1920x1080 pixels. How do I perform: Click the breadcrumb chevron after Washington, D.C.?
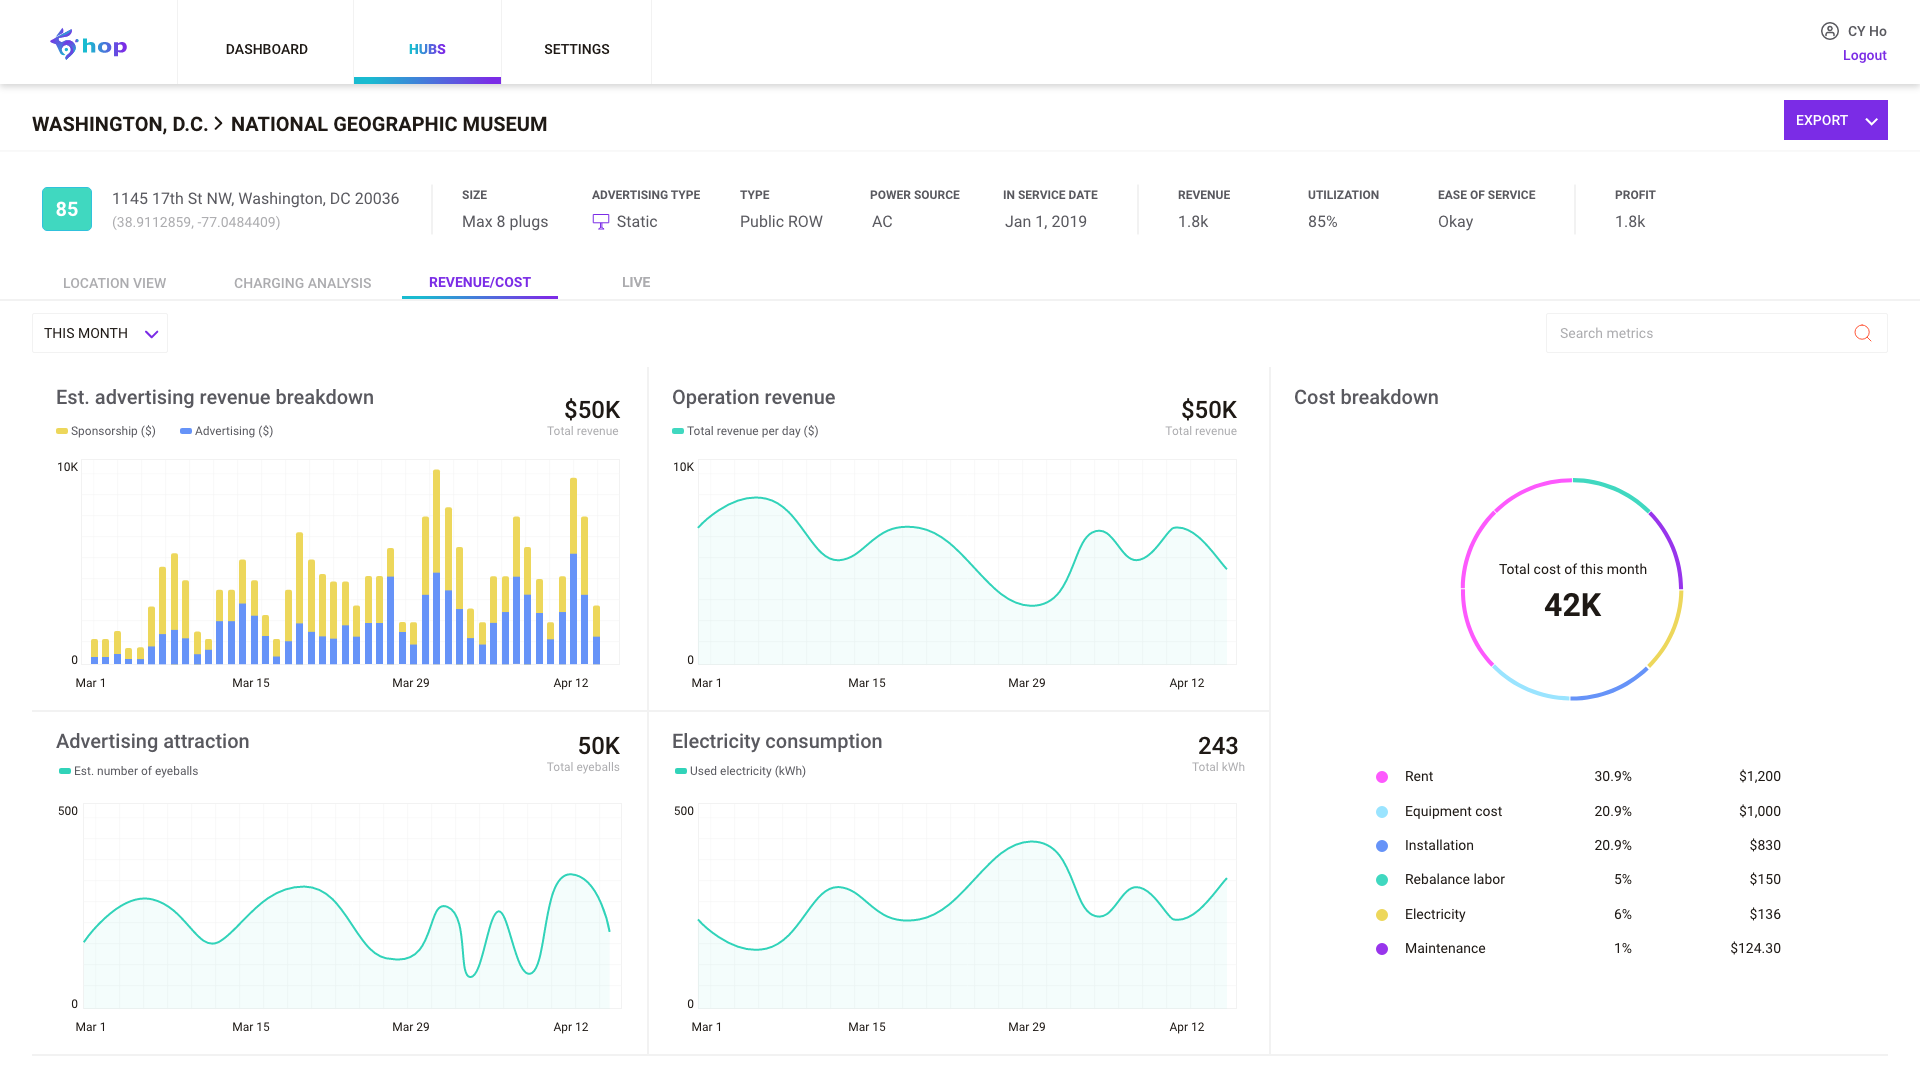click(219, 123)
